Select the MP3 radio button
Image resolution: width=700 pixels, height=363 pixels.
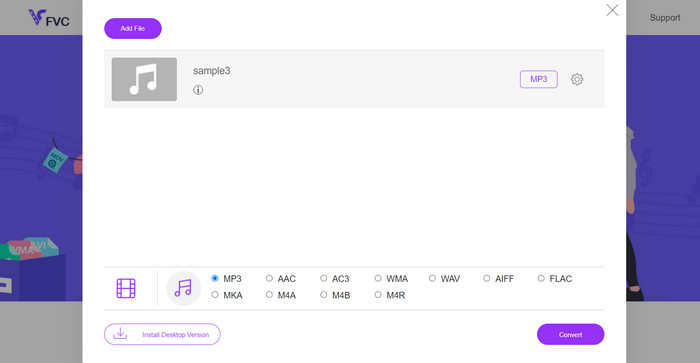click(x=215, y=278)
